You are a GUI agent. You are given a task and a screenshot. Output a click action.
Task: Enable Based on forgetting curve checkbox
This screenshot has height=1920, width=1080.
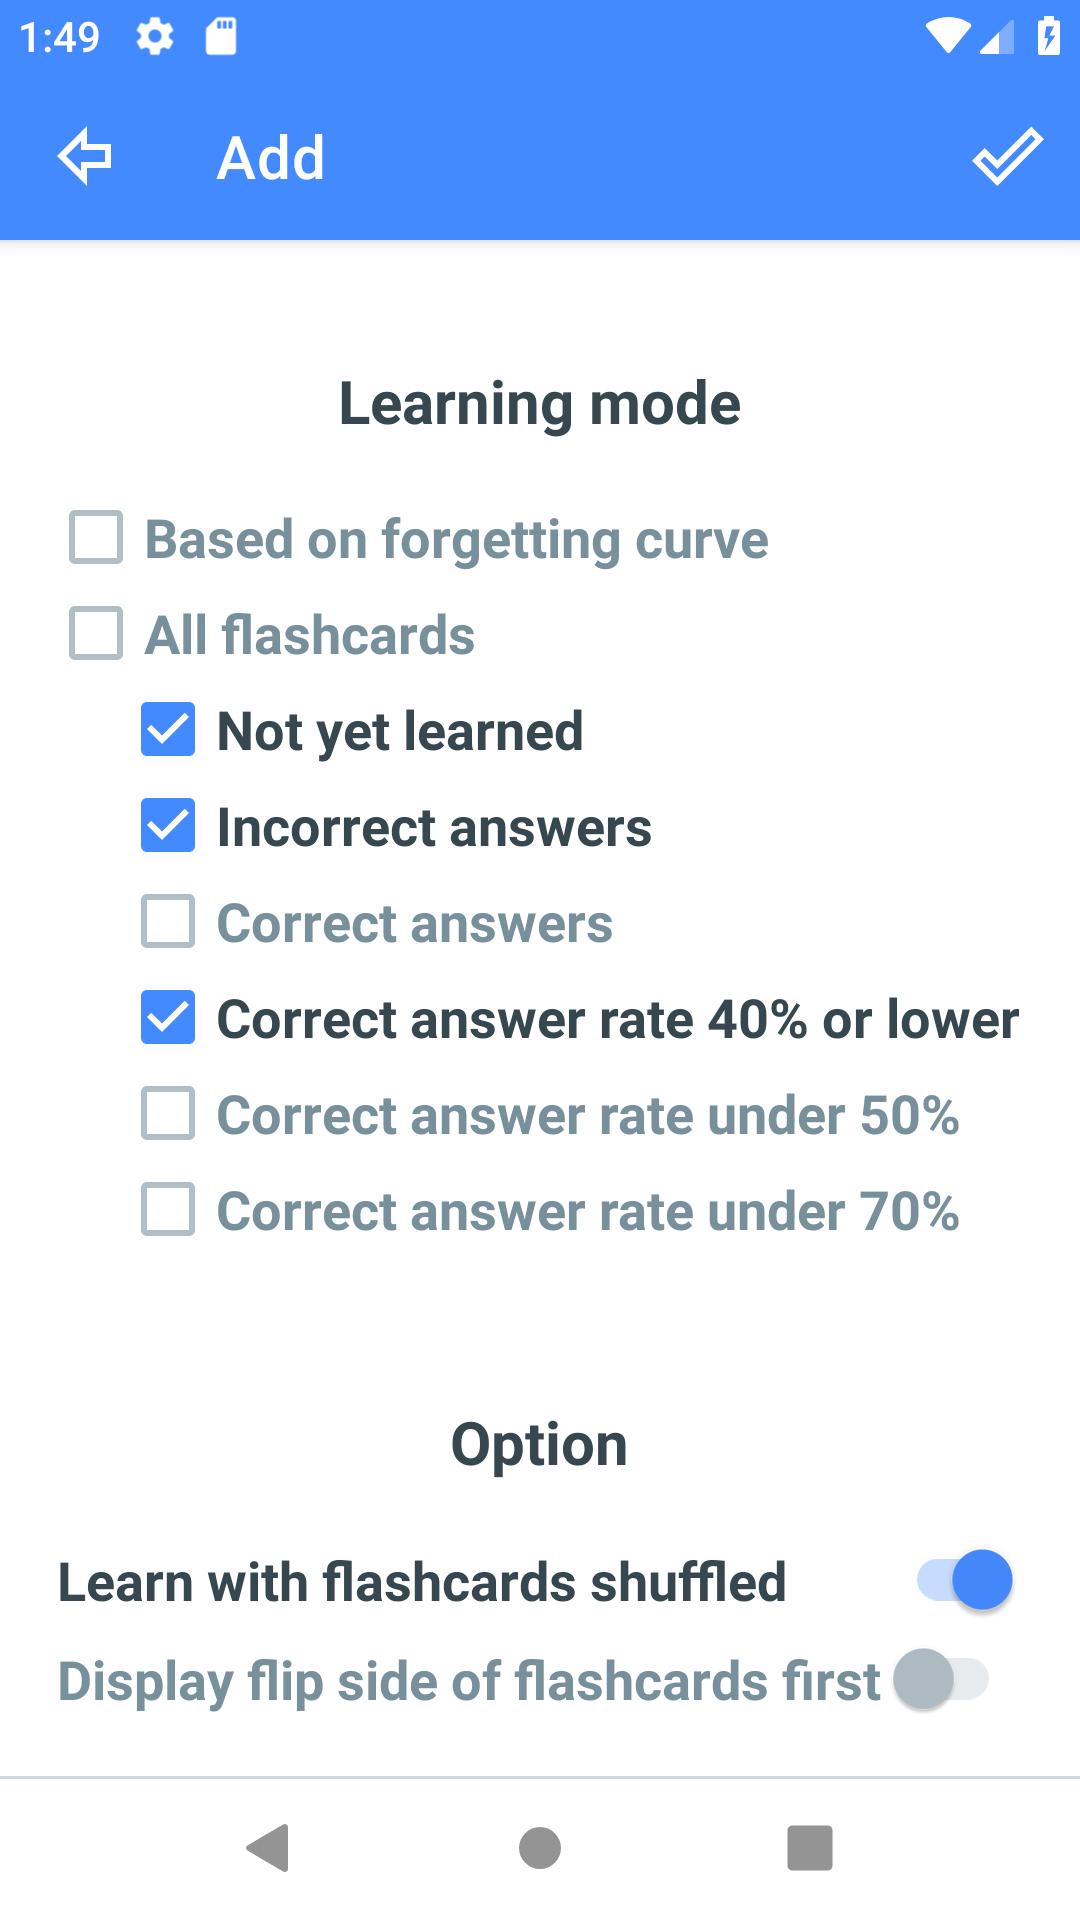(96, 538)
